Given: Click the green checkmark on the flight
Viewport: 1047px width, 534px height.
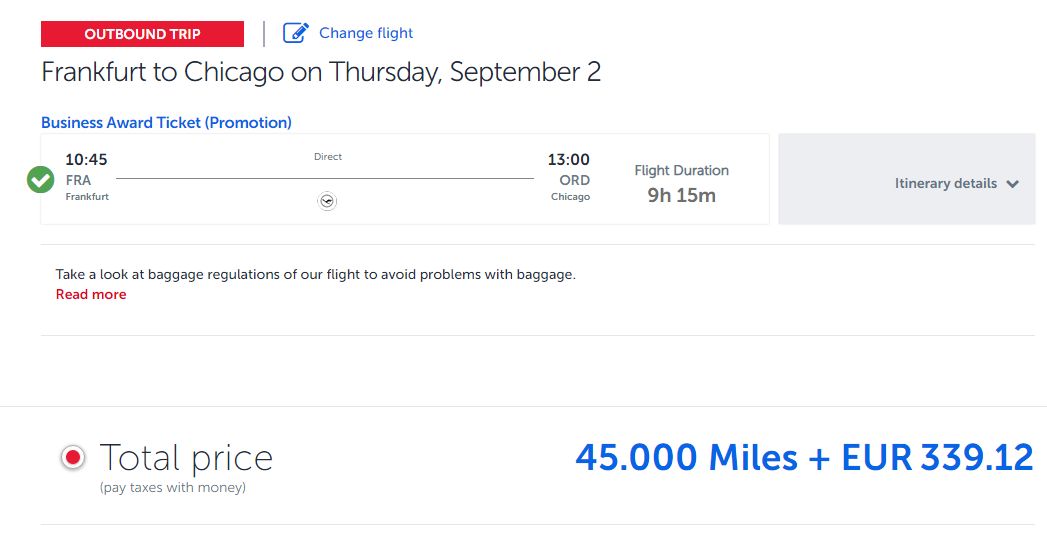Looking at the screenshot, I should pos(40,180).
